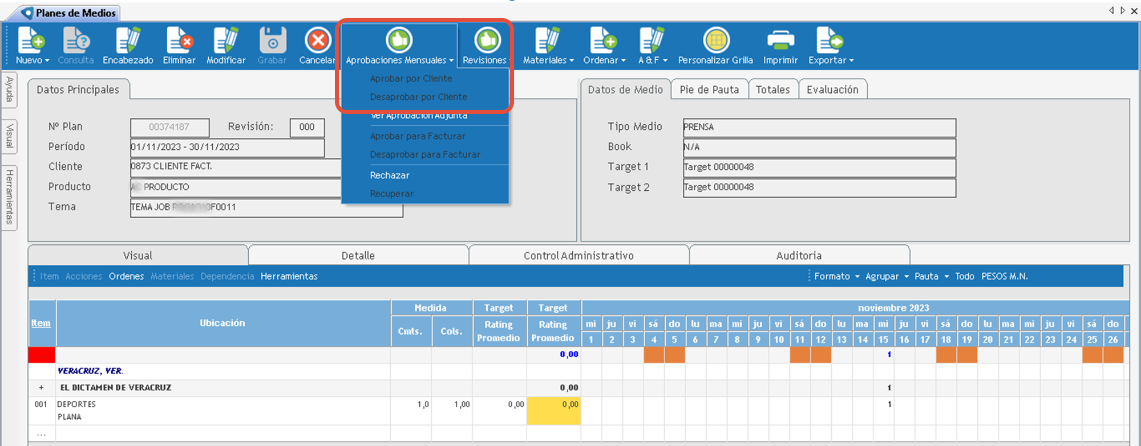
Task: Expand the Materiales dropdown label
Action: 549,60
